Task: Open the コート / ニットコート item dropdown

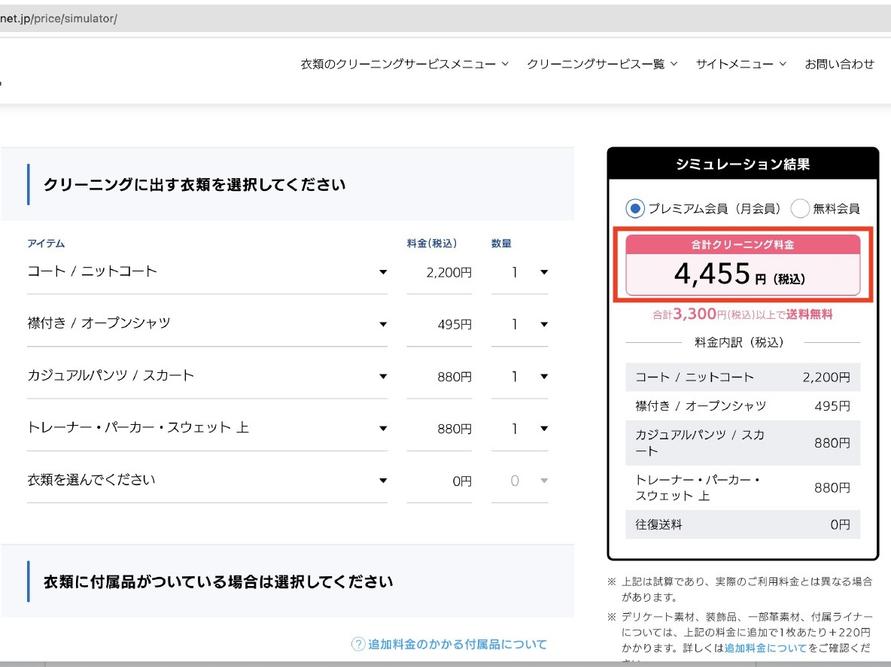Action: click(207, 272)
